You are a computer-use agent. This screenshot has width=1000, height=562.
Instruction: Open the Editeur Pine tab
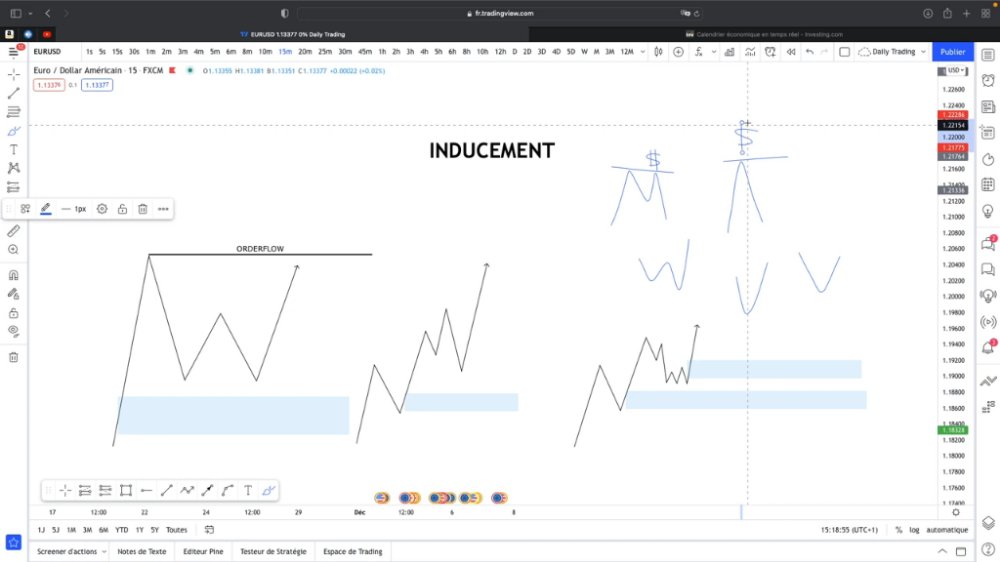pos(203,552)
